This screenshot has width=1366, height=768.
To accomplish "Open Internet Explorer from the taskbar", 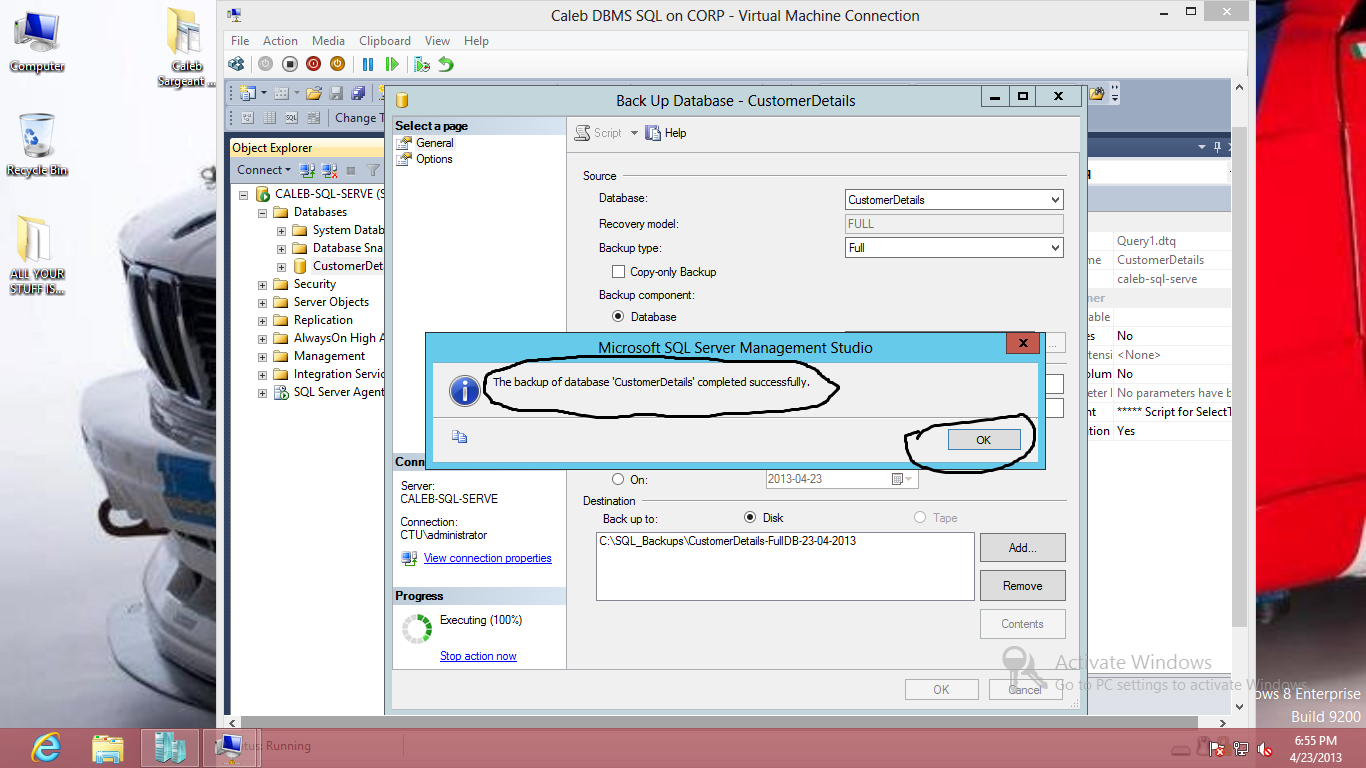I will (x=45, y=747).
